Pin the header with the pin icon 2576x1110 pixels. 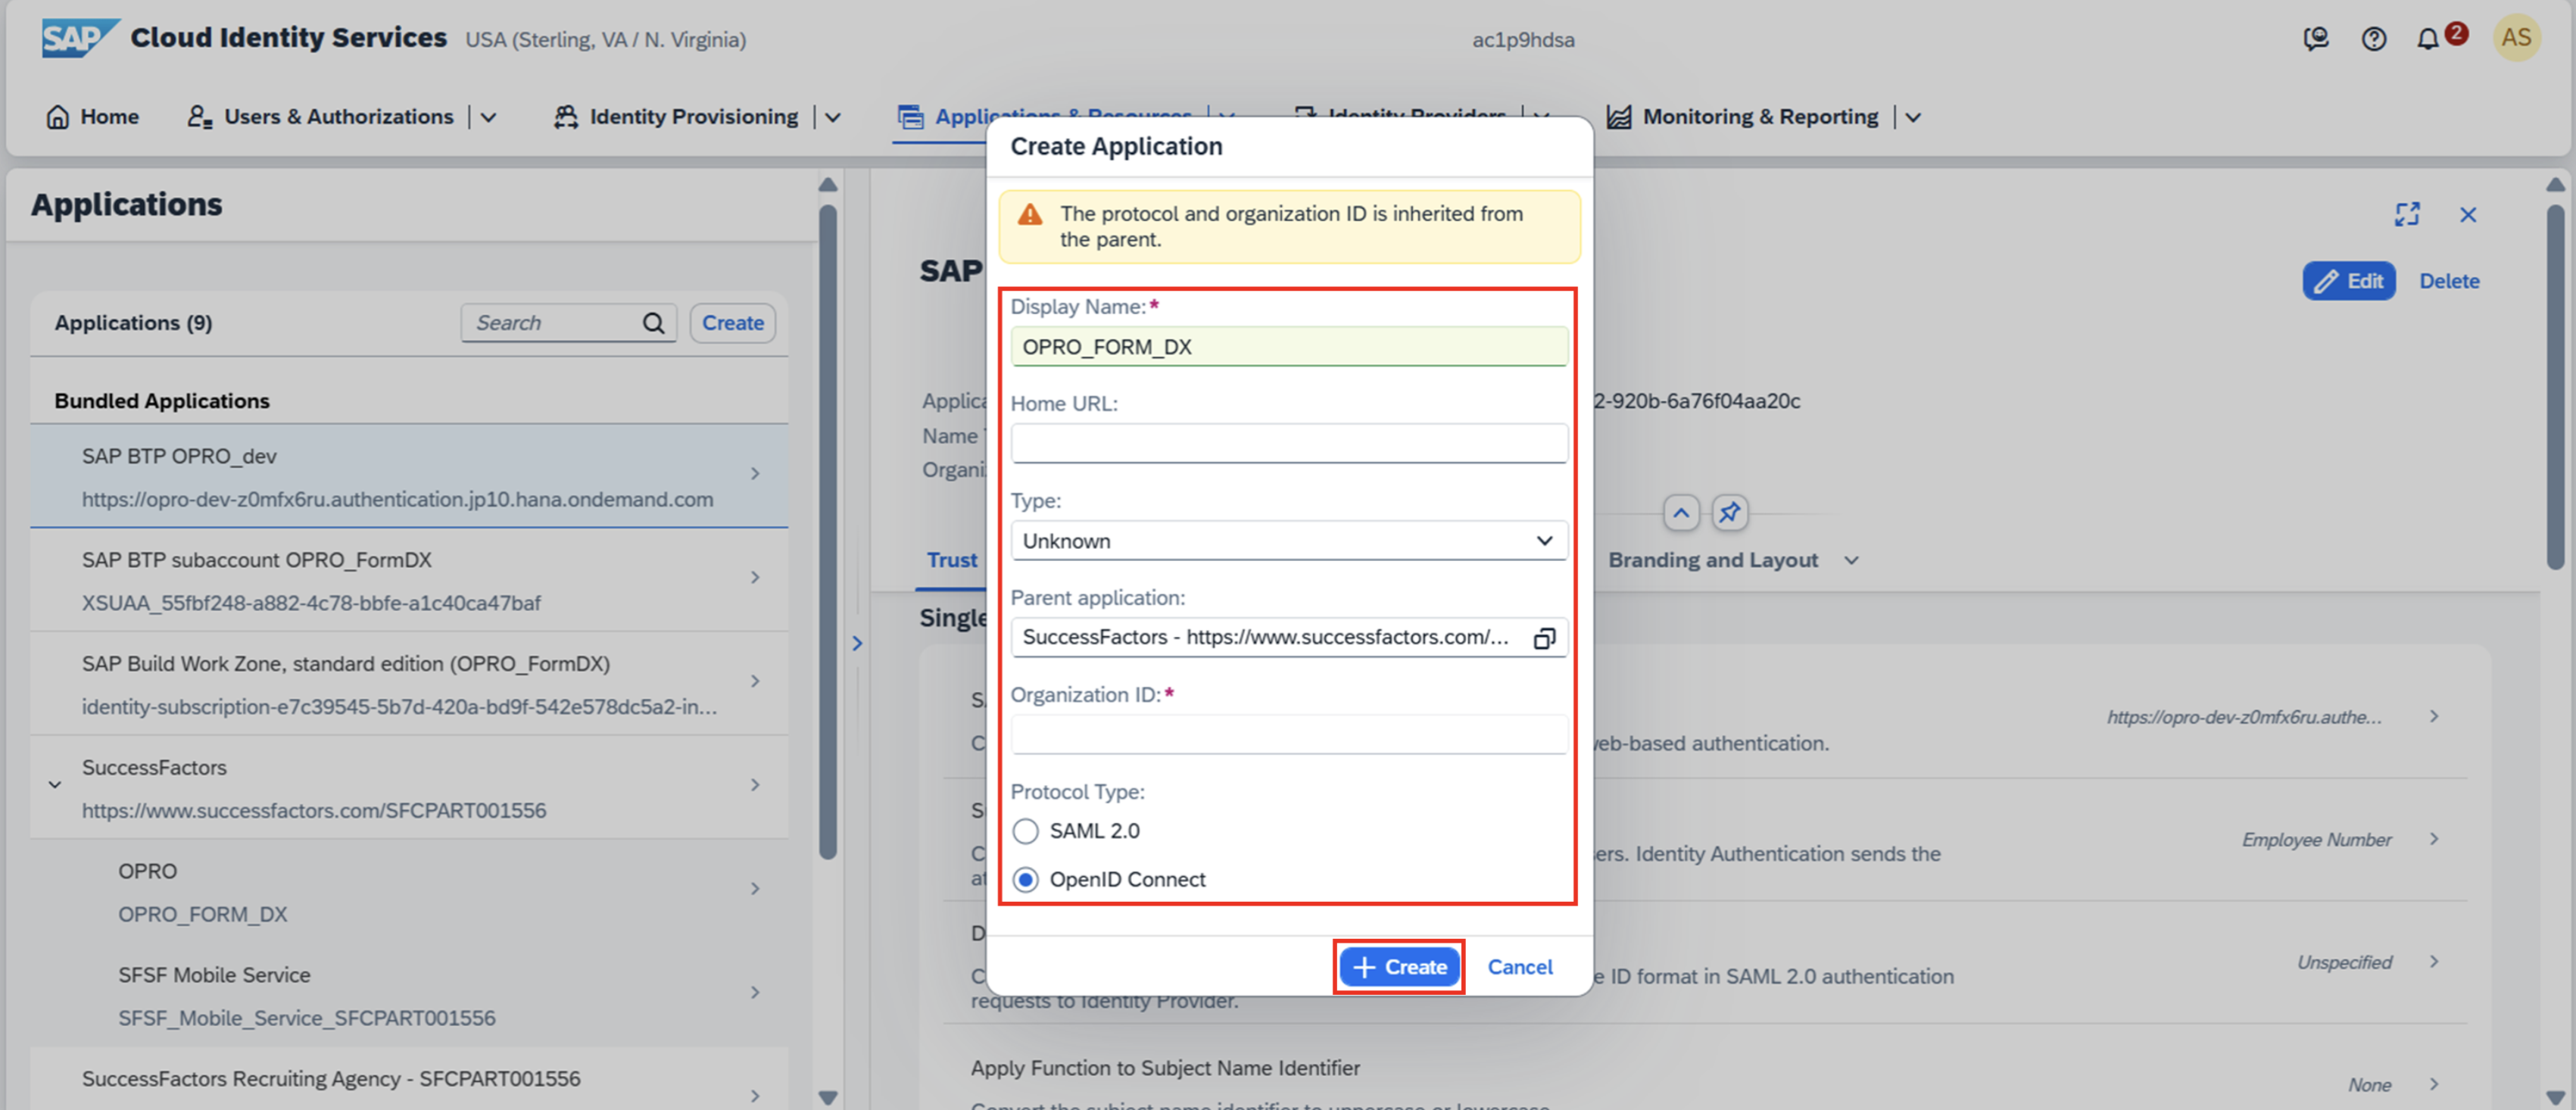point(1729,513)
